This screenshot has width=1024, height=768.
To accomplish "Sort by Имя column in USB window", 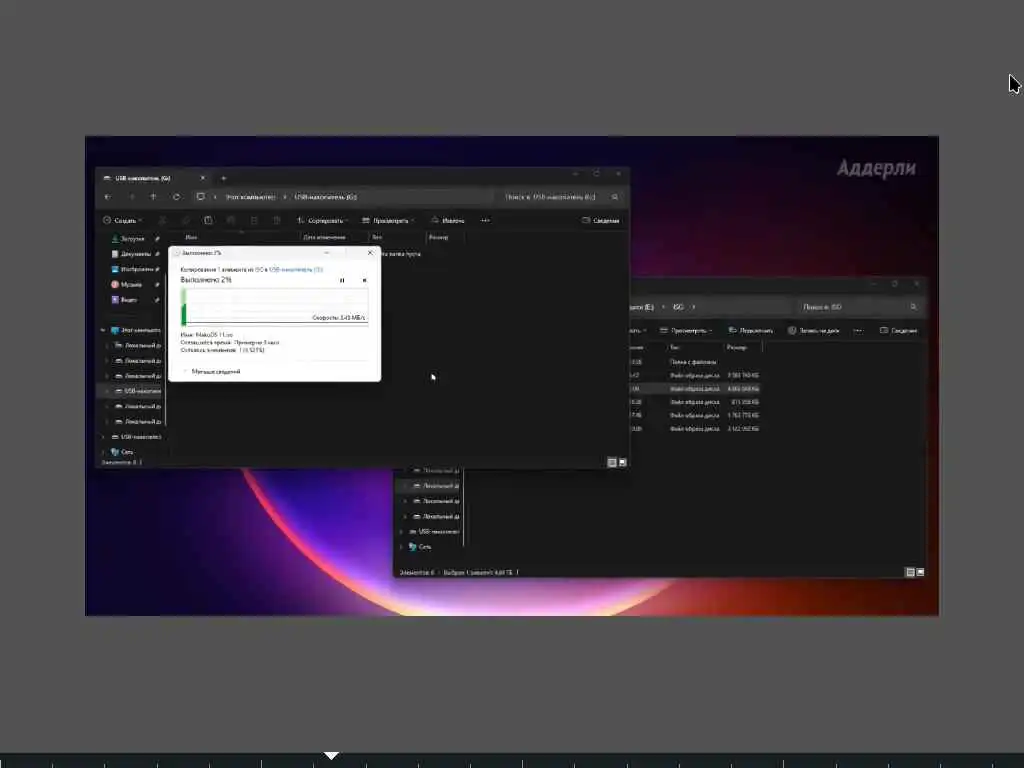I will tap(191, 238).
